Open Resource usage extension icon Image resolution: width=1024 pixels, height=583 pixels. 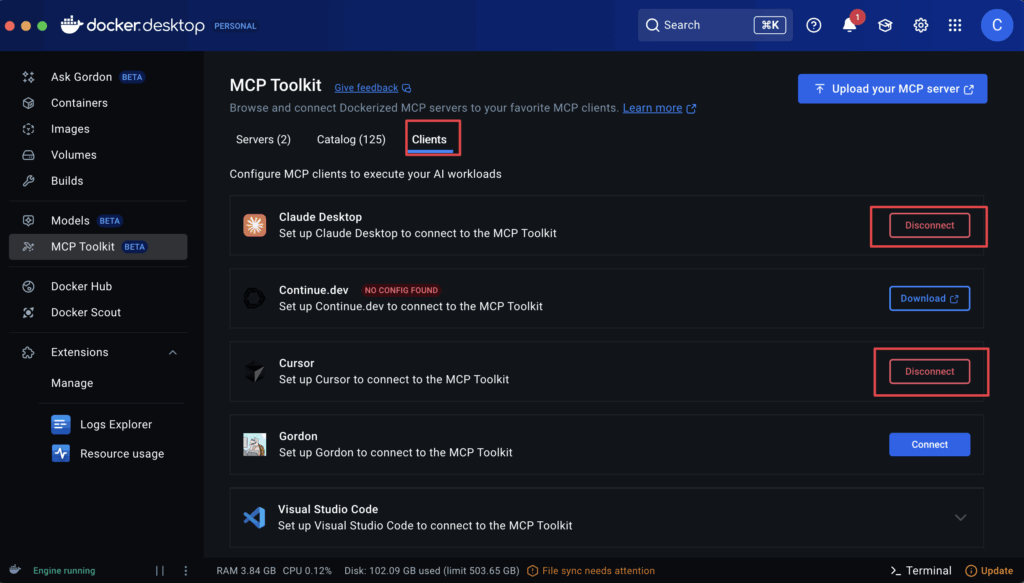pyautogui.click(x=61, y=453)
